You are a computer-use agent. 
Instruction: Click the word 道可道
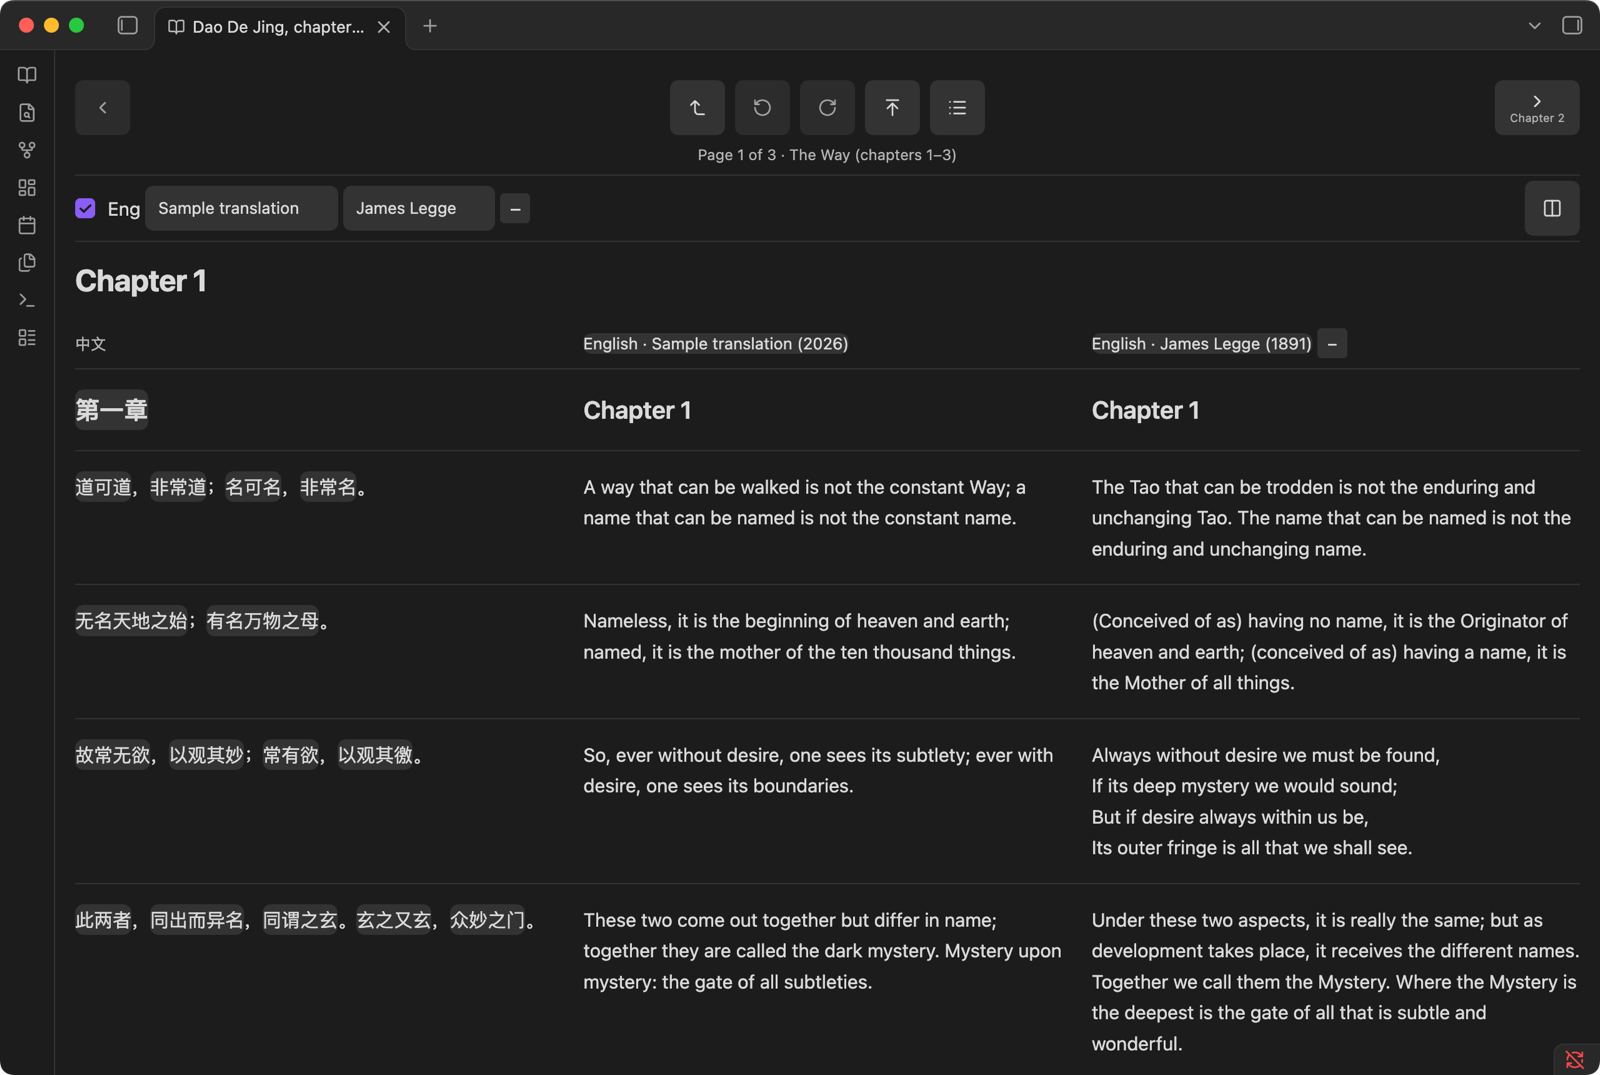coord(103,487)
